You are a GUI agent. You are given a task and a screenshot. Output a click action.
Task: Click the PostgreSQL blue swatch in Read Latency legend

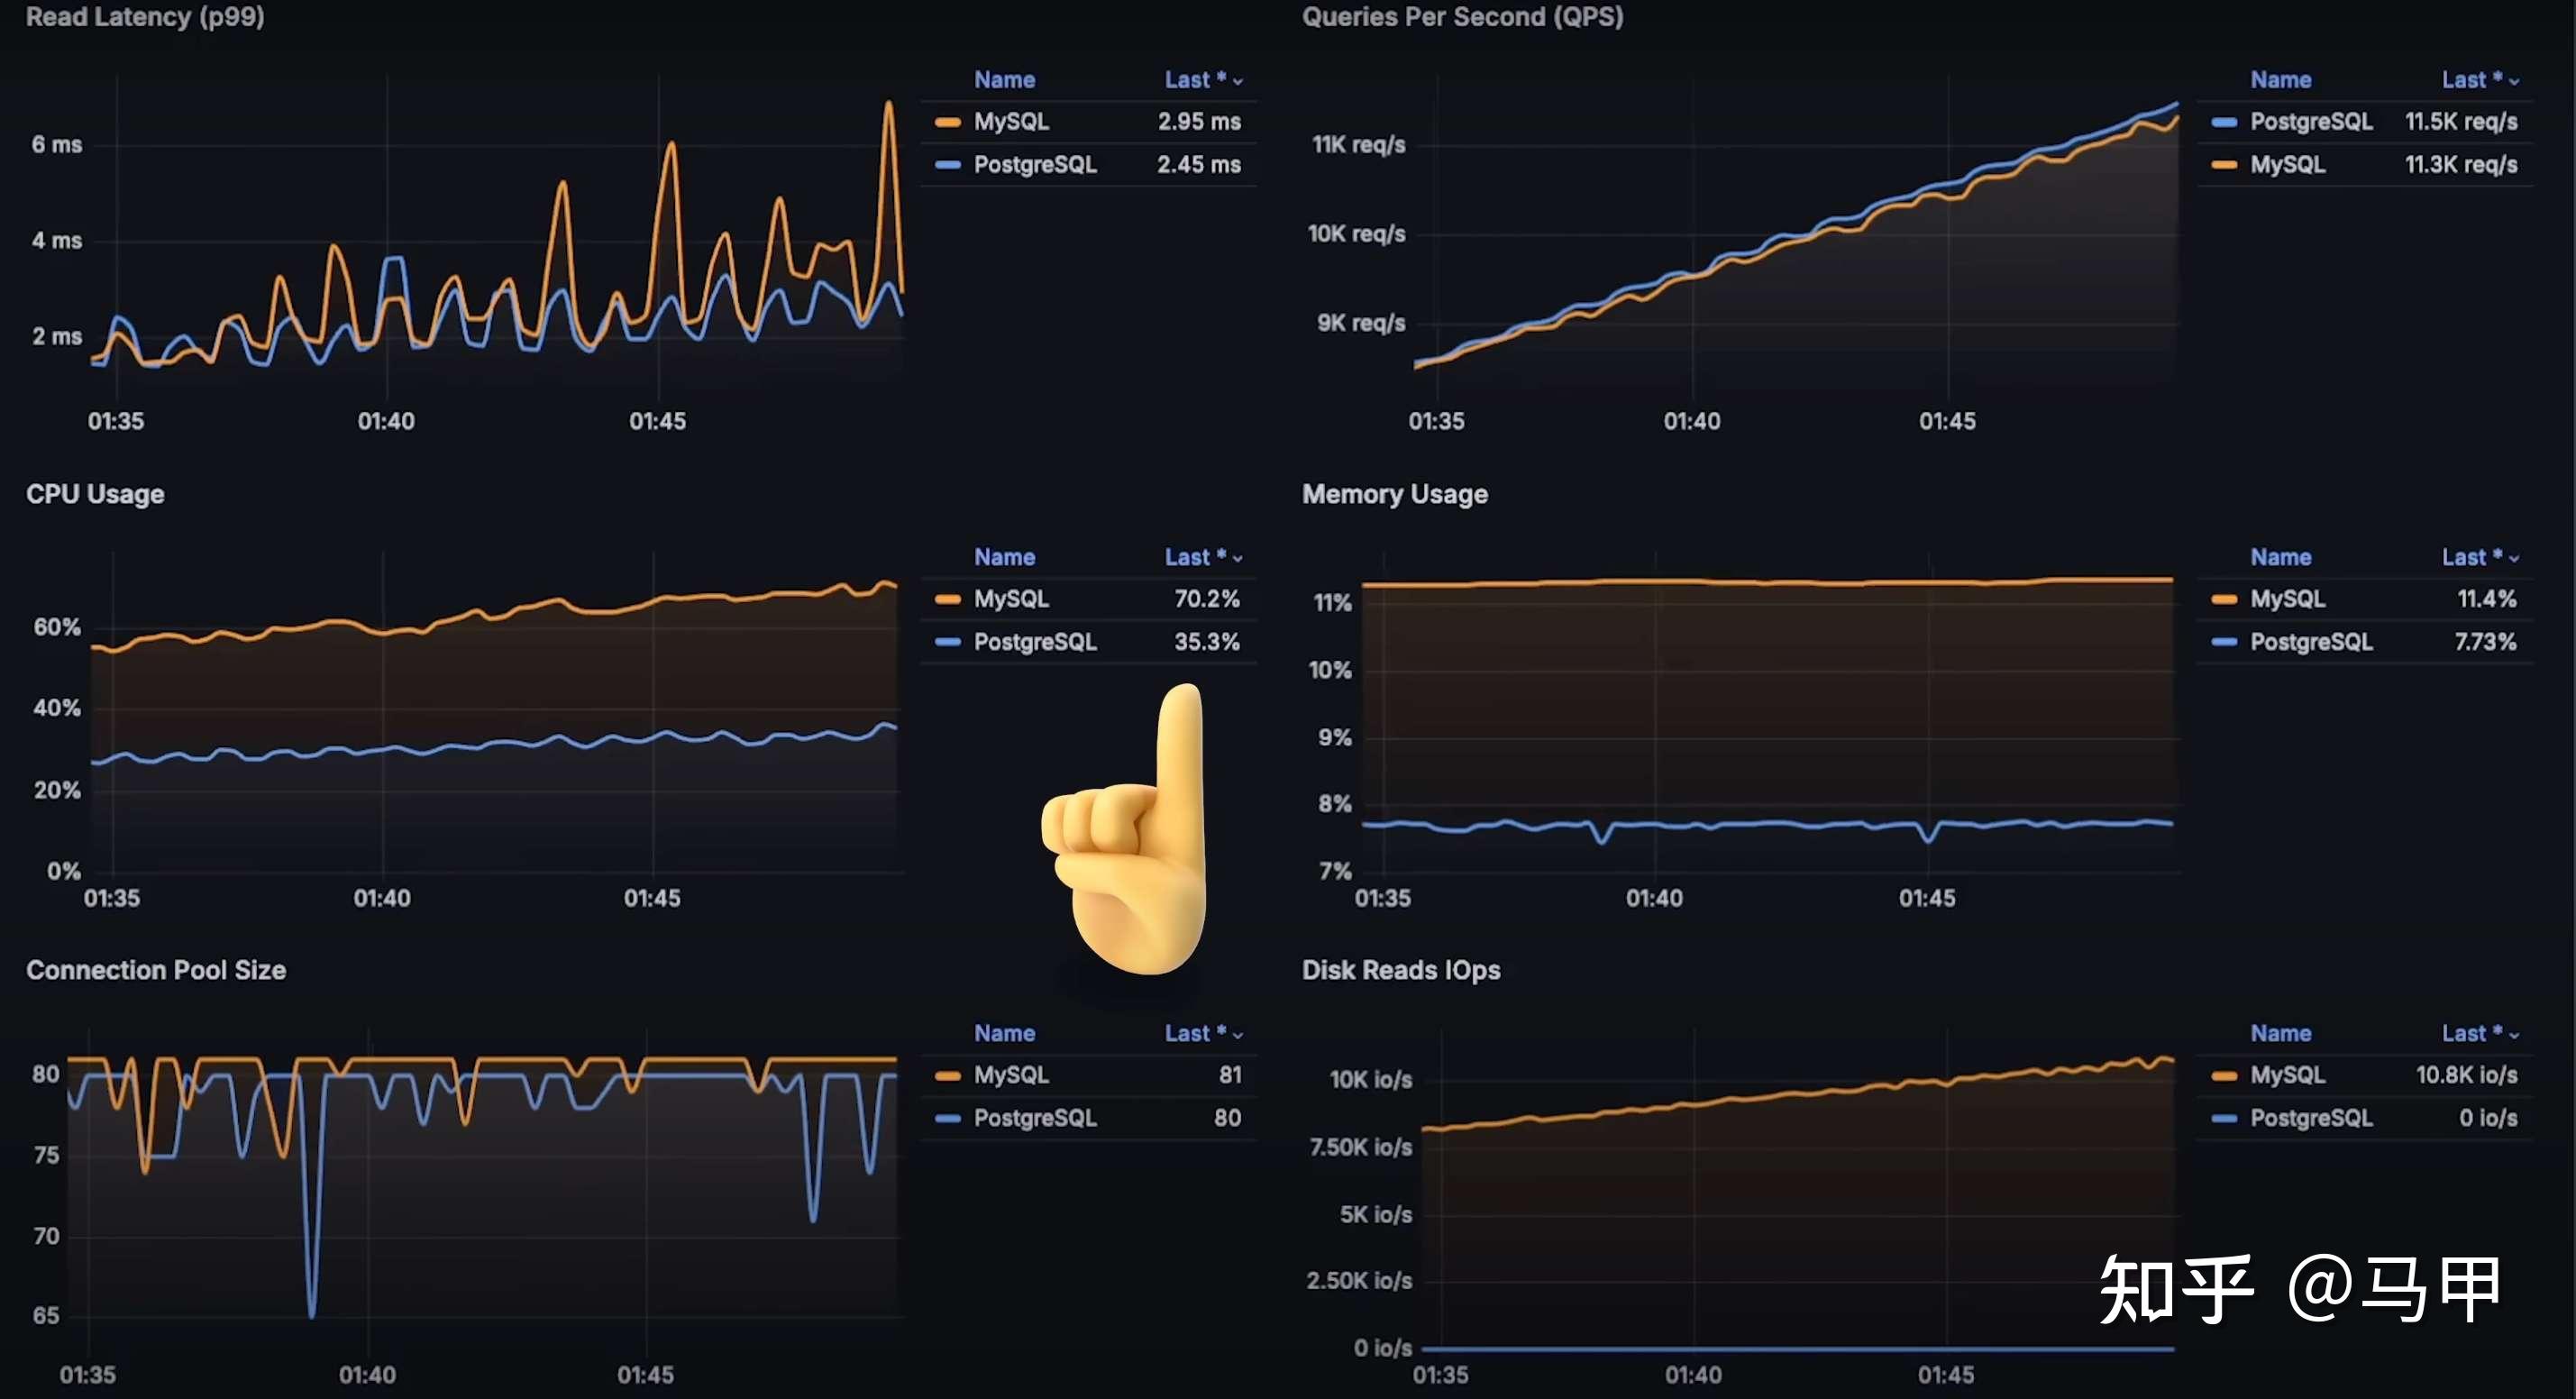click(x=947, y=165)
